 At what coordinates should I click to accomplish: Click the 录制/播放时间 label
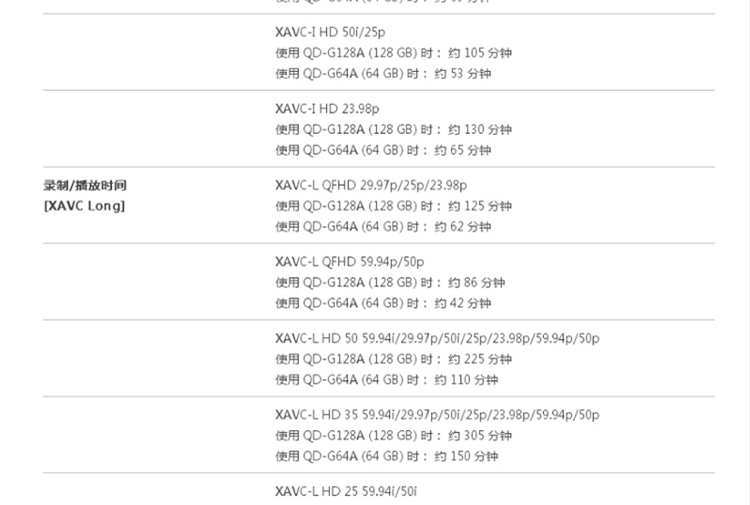pos(85,185)
